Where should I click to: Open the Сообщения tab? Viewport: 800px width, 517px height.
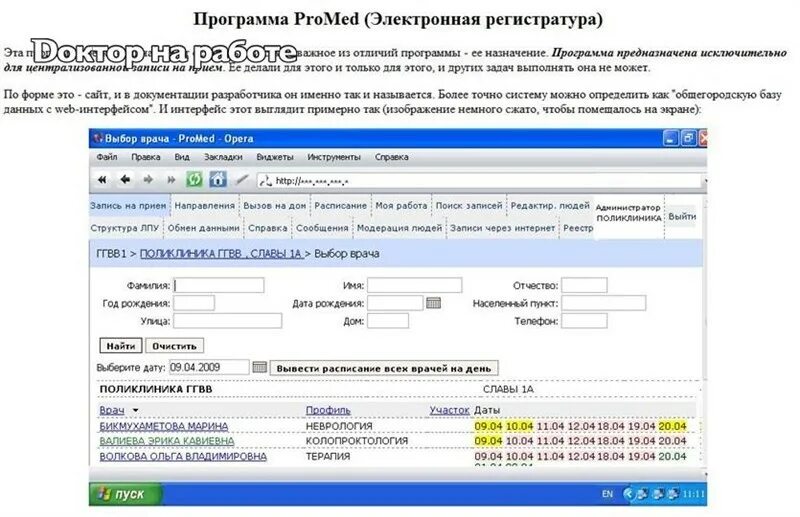pyautogui.click(x=322, y=228)
